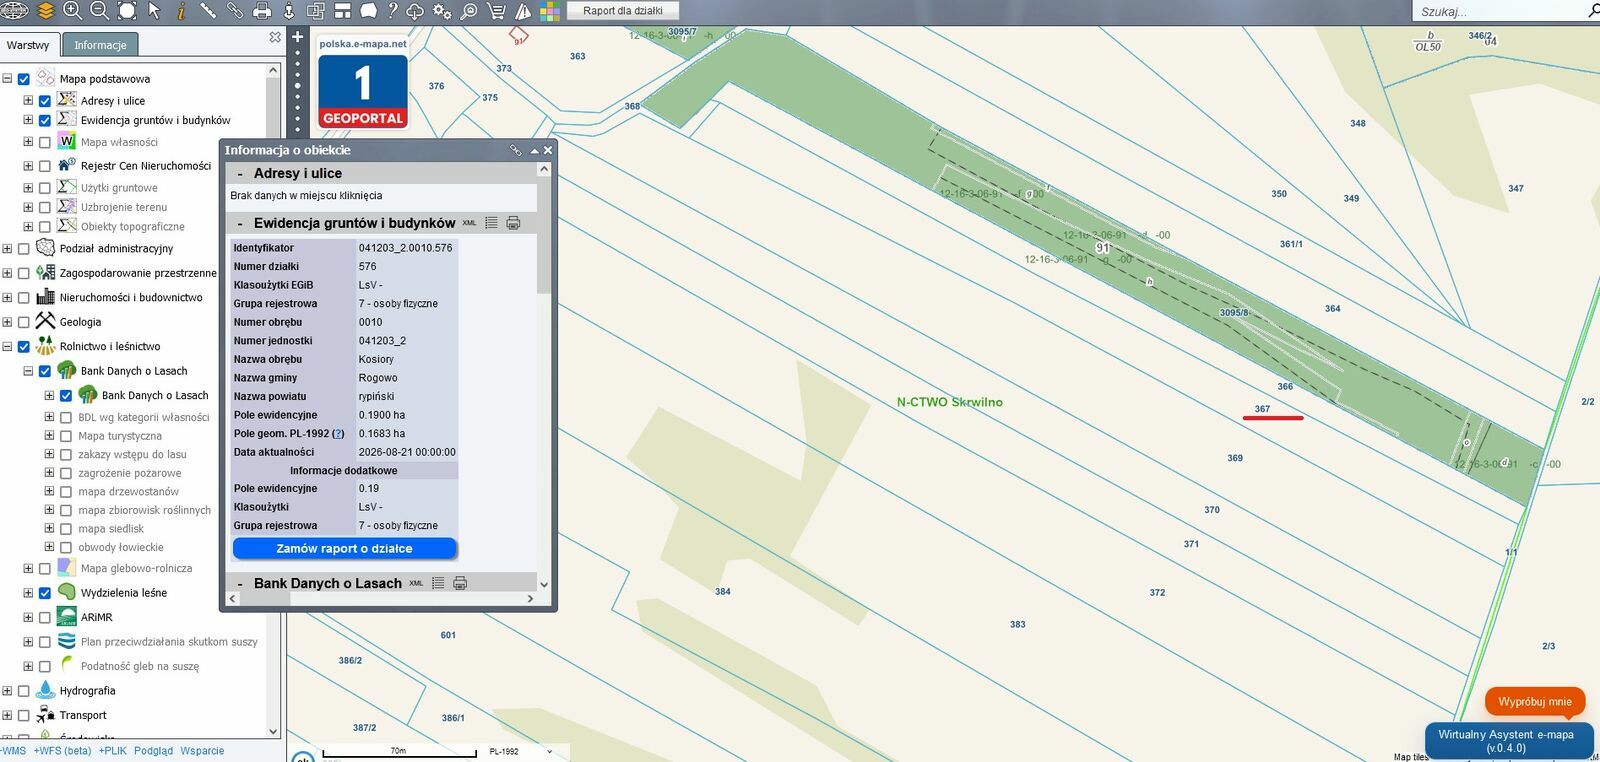Click the full extent zoom icon

point(127,11)
